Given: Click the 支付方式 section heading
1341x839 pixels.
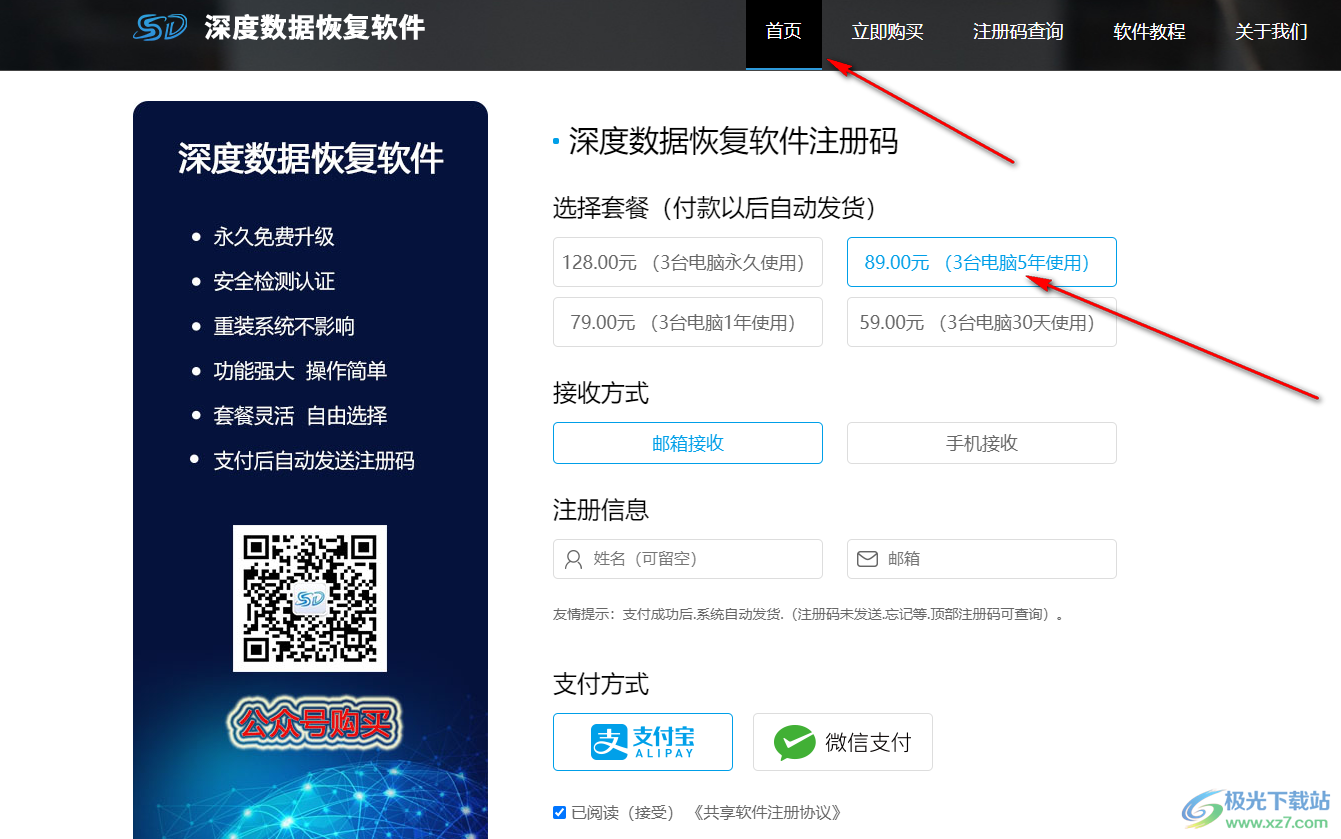Looking at the screenshot, I should (x=601, y=684).
